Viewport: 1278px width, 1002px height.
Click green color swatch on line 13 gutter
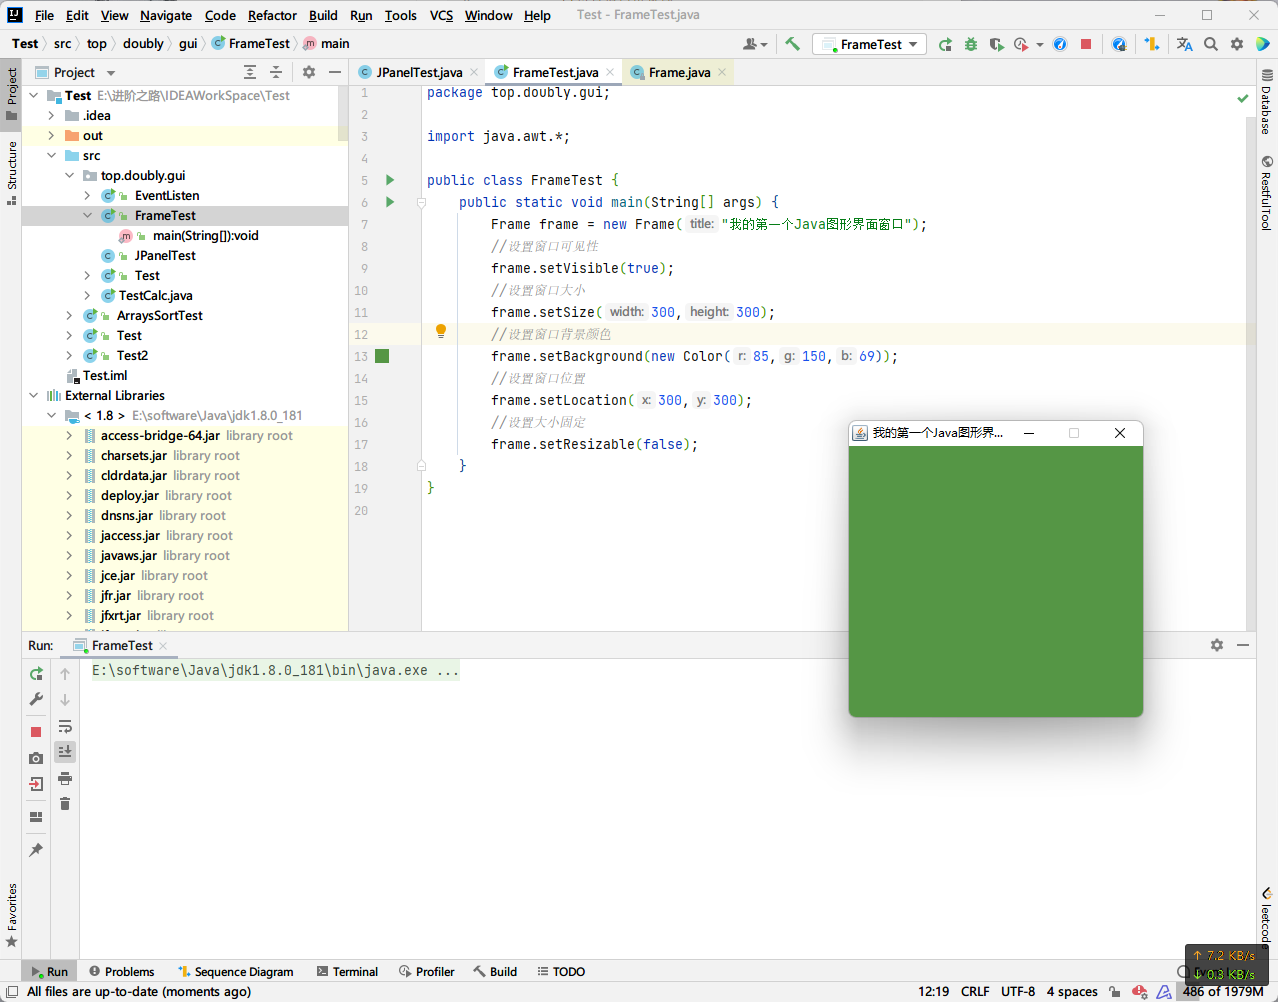pyautogui.click(x=382, y=356)
